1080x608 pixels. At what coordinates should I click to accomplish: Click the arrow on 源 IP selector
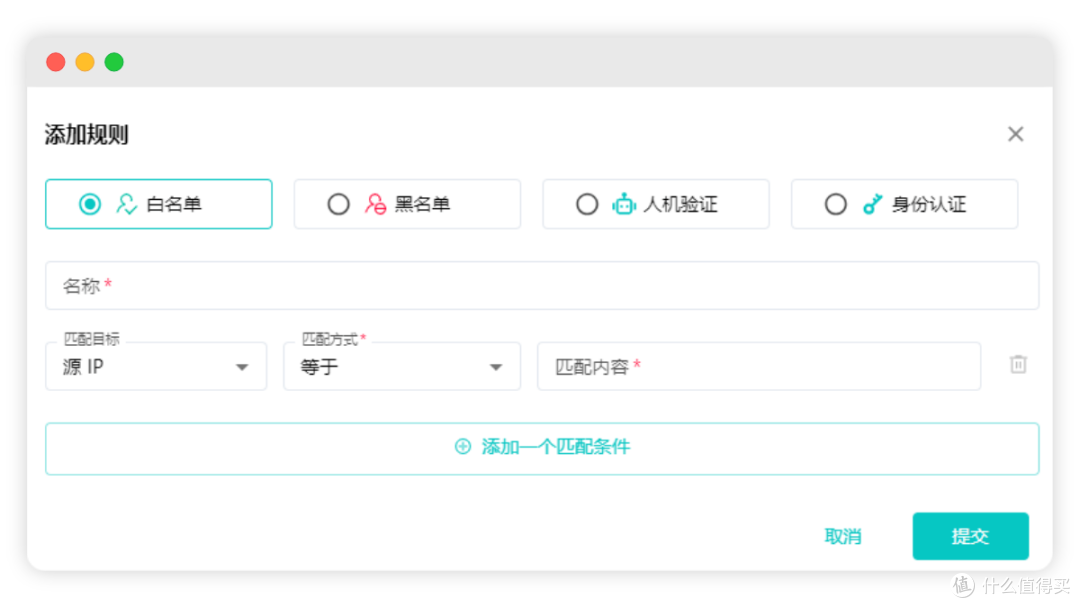click(242, 367)
